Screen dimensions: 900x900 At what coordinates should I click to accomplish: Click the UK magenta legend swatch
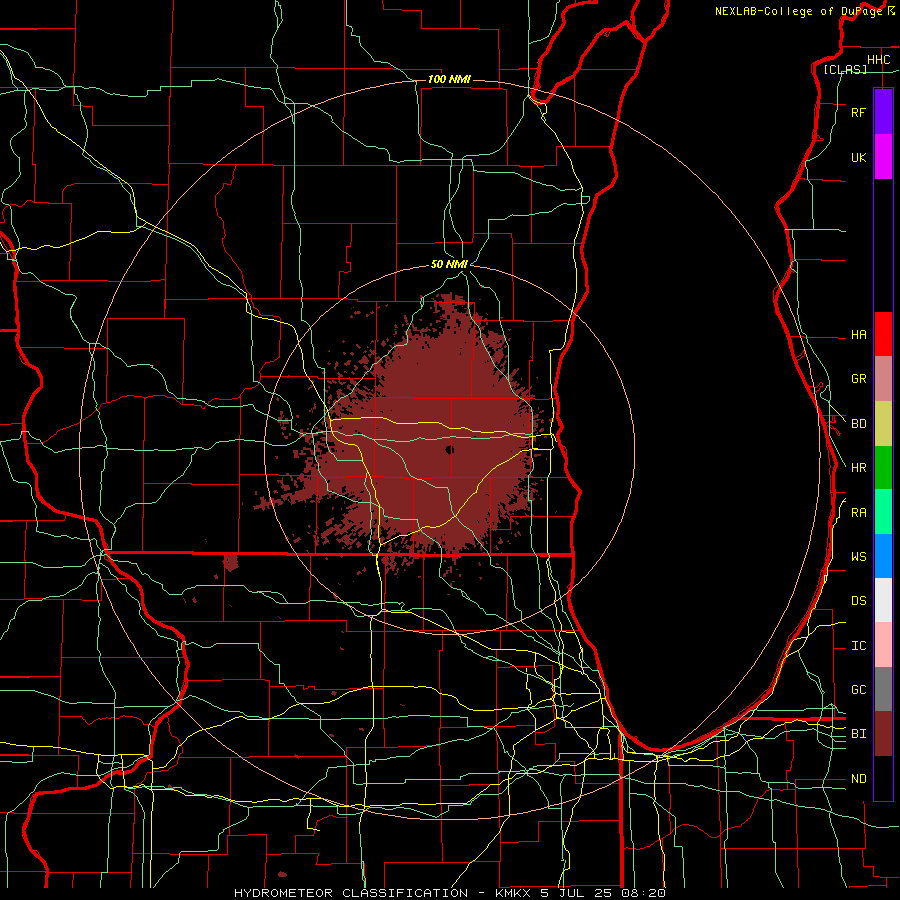(883, 157)
